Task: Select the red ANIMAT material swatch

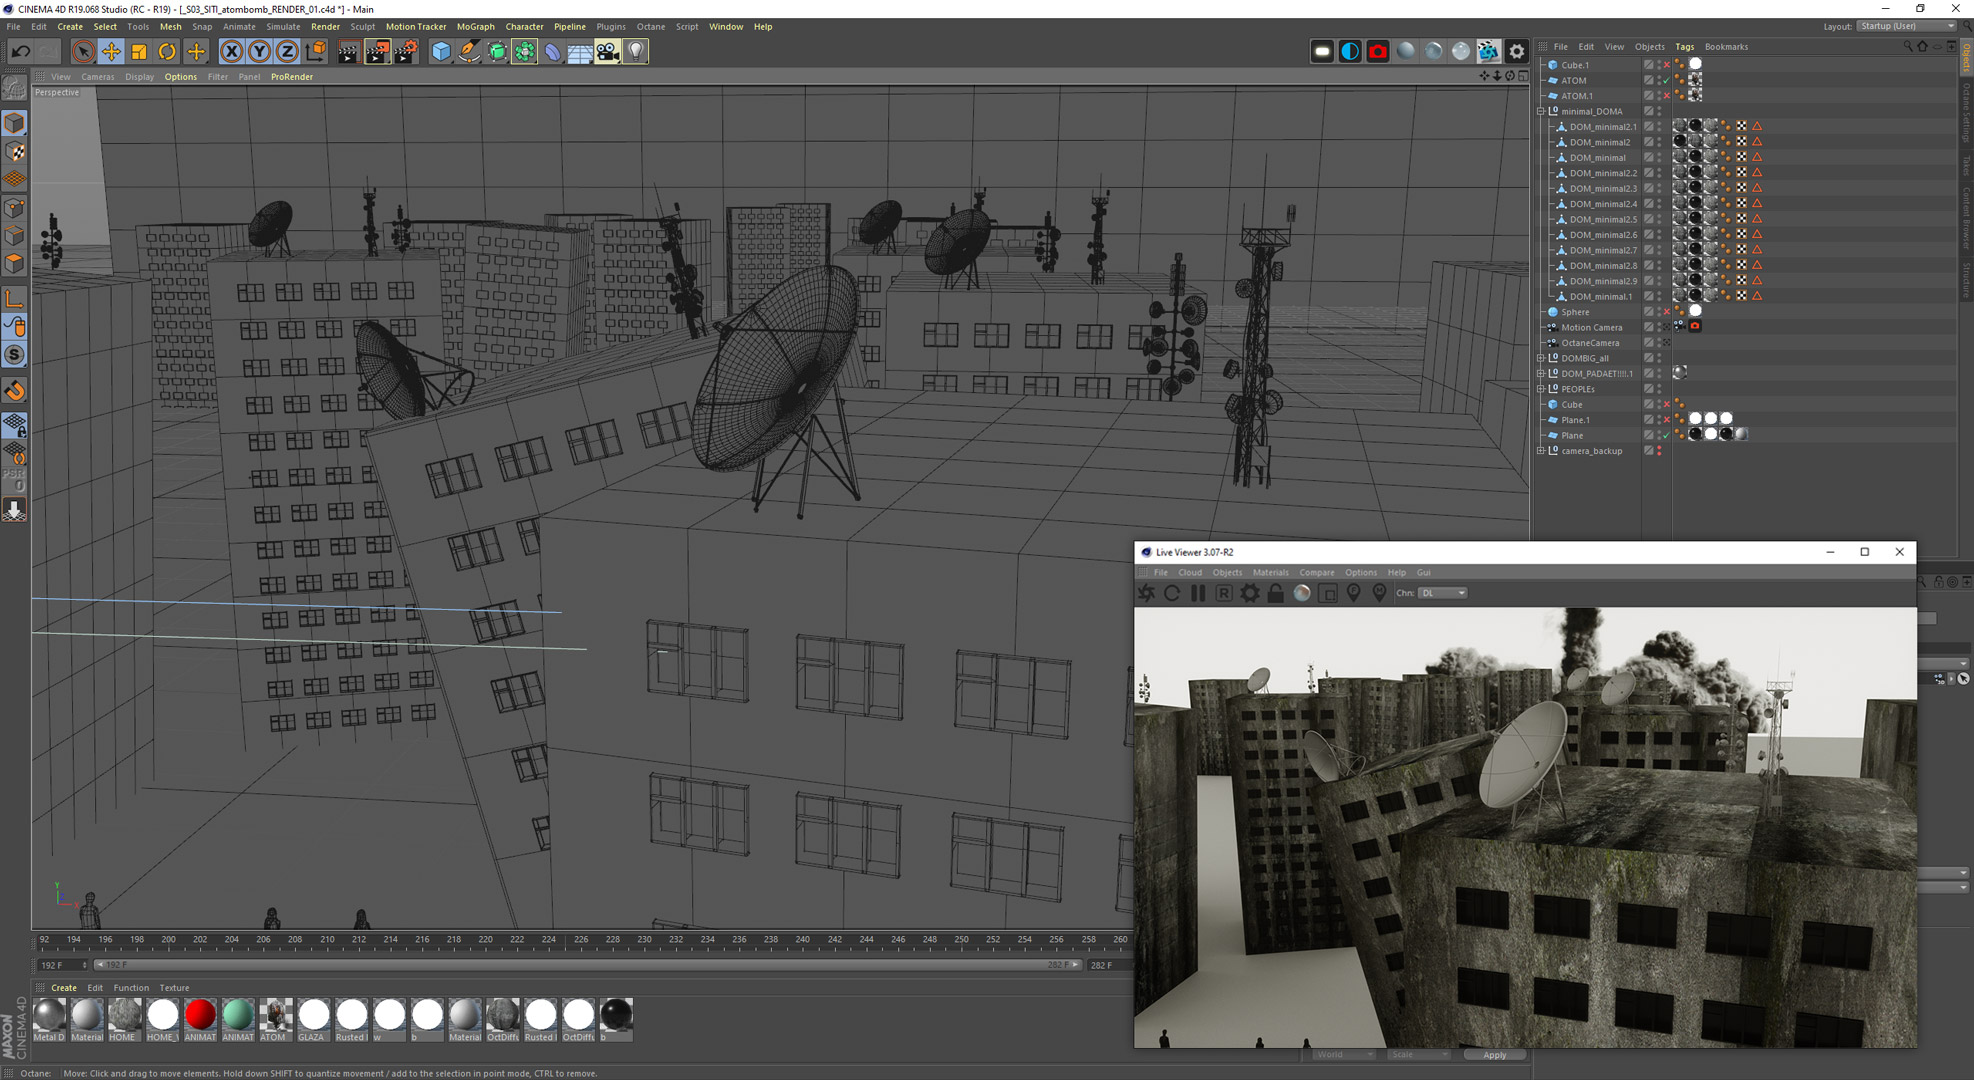Action: pos(200,1015)
